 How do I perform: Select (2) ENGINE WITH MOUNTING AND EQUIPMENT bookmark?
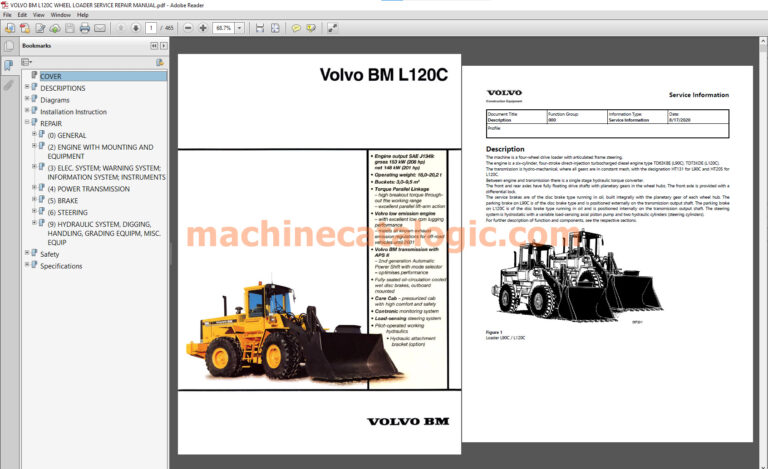(x=100, y=151)
